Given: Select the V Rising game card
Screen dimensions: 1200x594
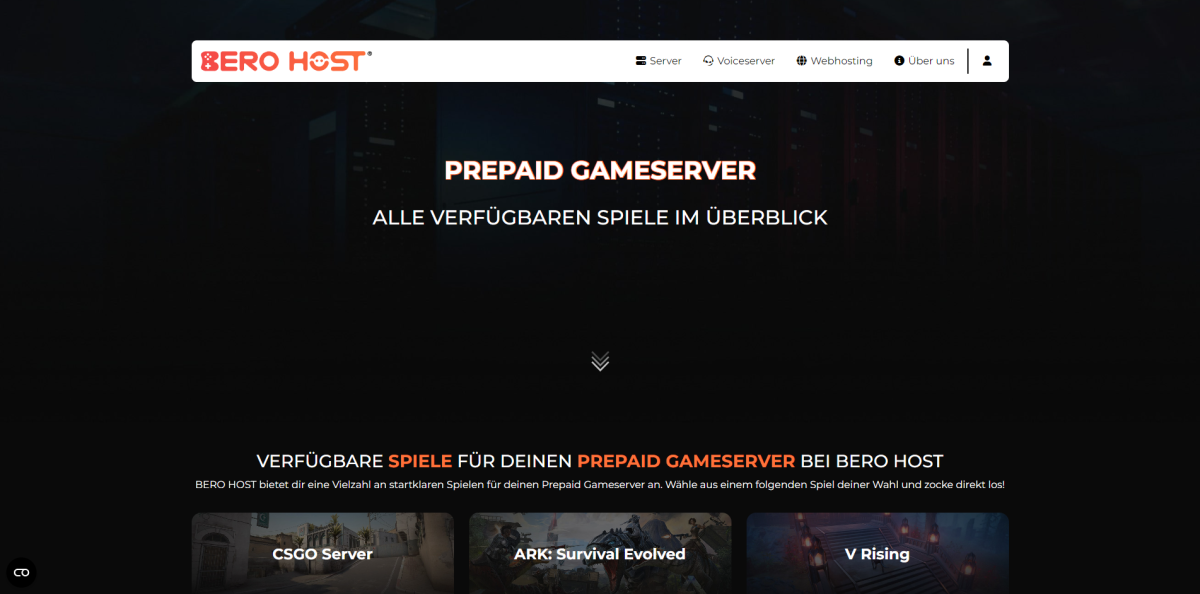Looking at the screenshot, I should pyautogui.click(x=877, y=553).
